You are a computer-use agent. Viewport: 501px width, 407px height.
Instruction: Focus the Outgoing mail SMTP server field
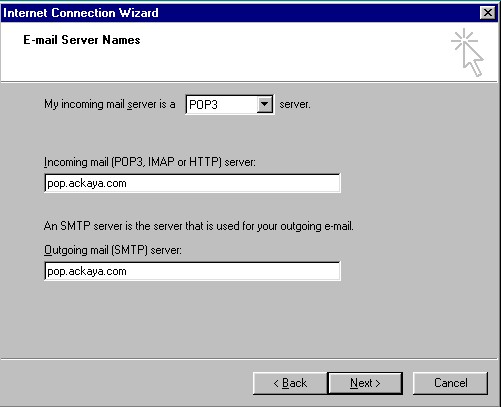point(192,271)
